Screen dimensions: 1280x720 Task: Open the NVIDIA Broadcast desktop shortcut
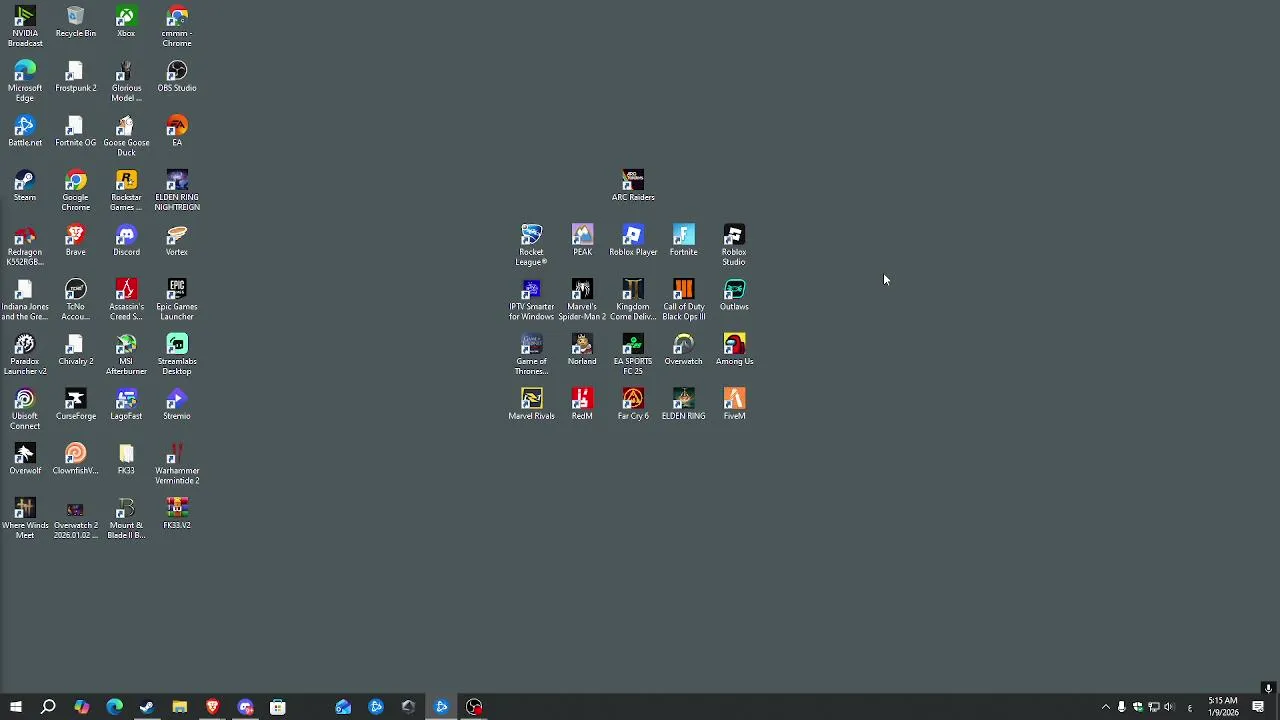click(25, 26)
